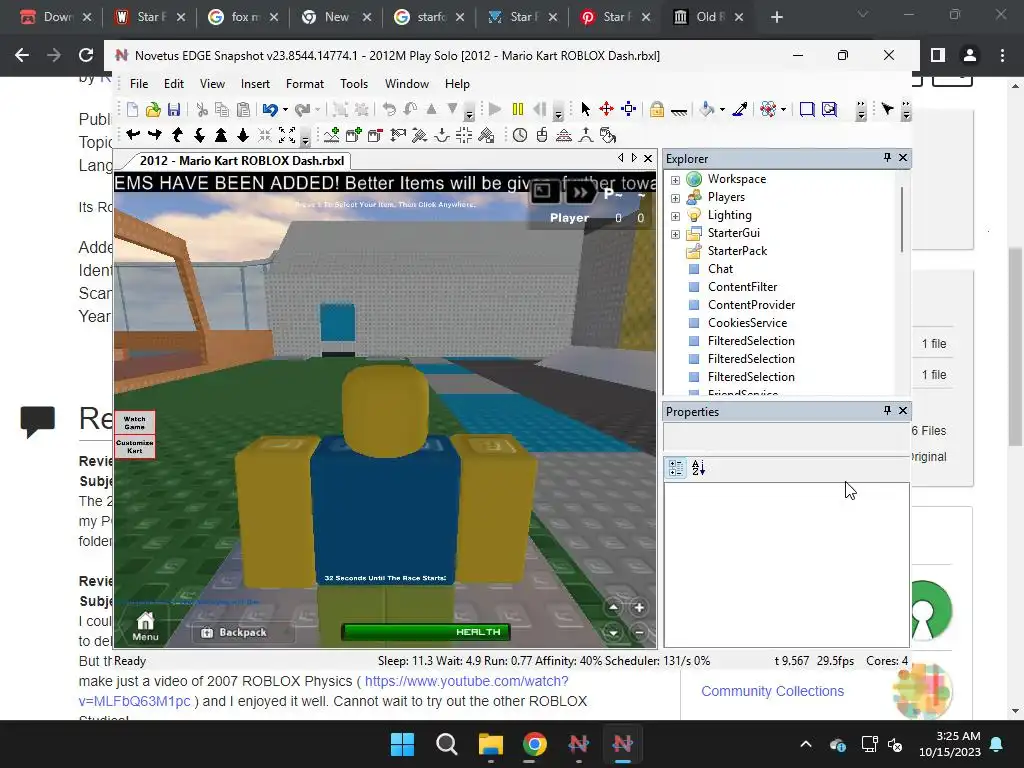Click the blue Undo arrow icon
Image resolution: width=1024 pixels, height=768 pixels.
point(269,110)
